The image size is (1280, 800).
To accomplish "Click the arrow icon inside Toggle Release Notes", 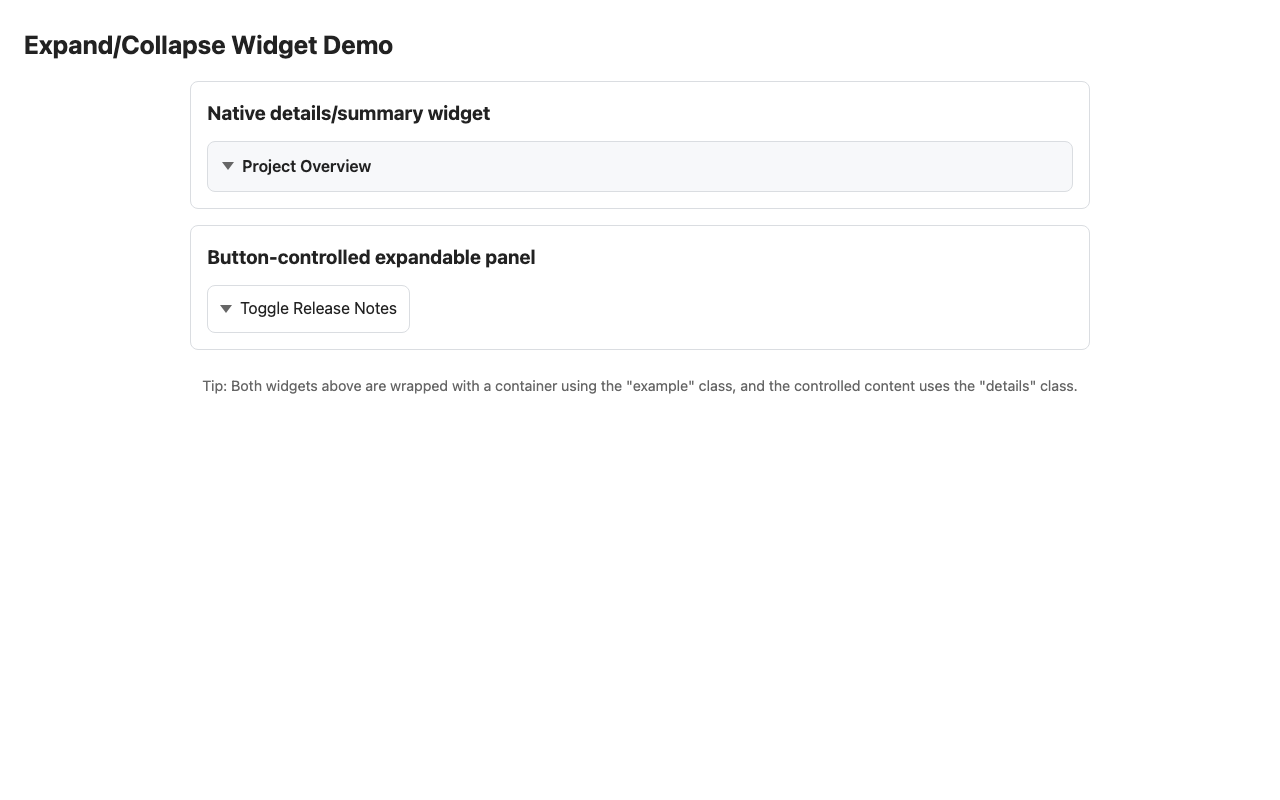I will click(x=227, y=308).
